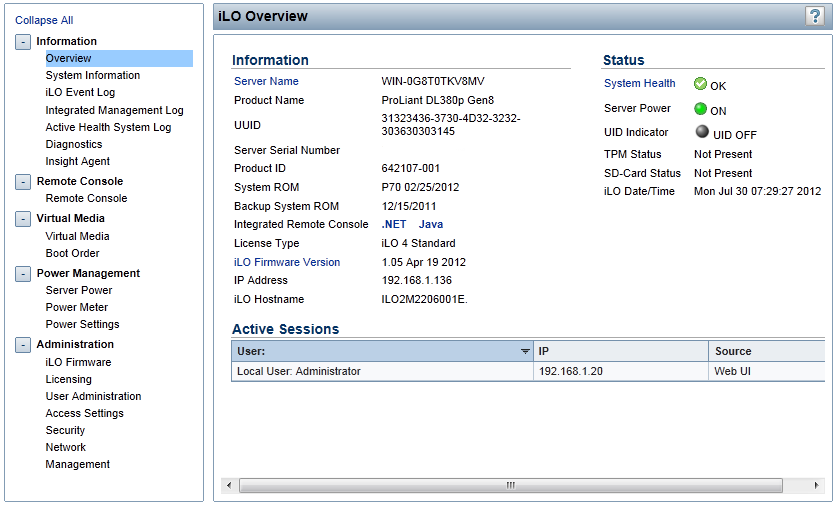Go to User Administration page
This screenshot has height=505, width=836.
pos(93,396)
